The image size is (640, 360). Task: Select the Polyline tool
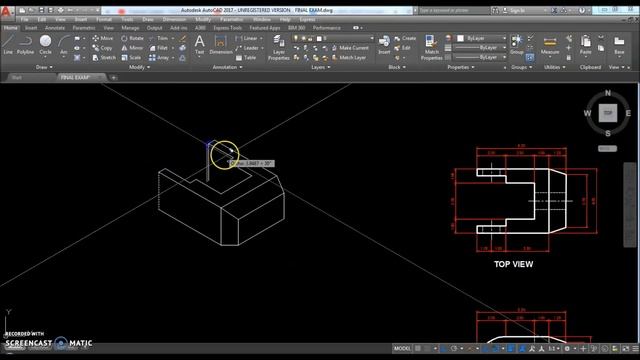pos(25,44)
